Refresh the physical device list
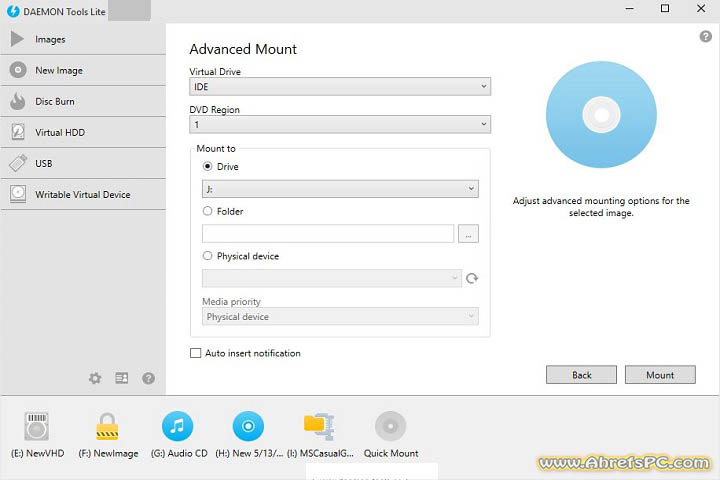 (472, 278)
